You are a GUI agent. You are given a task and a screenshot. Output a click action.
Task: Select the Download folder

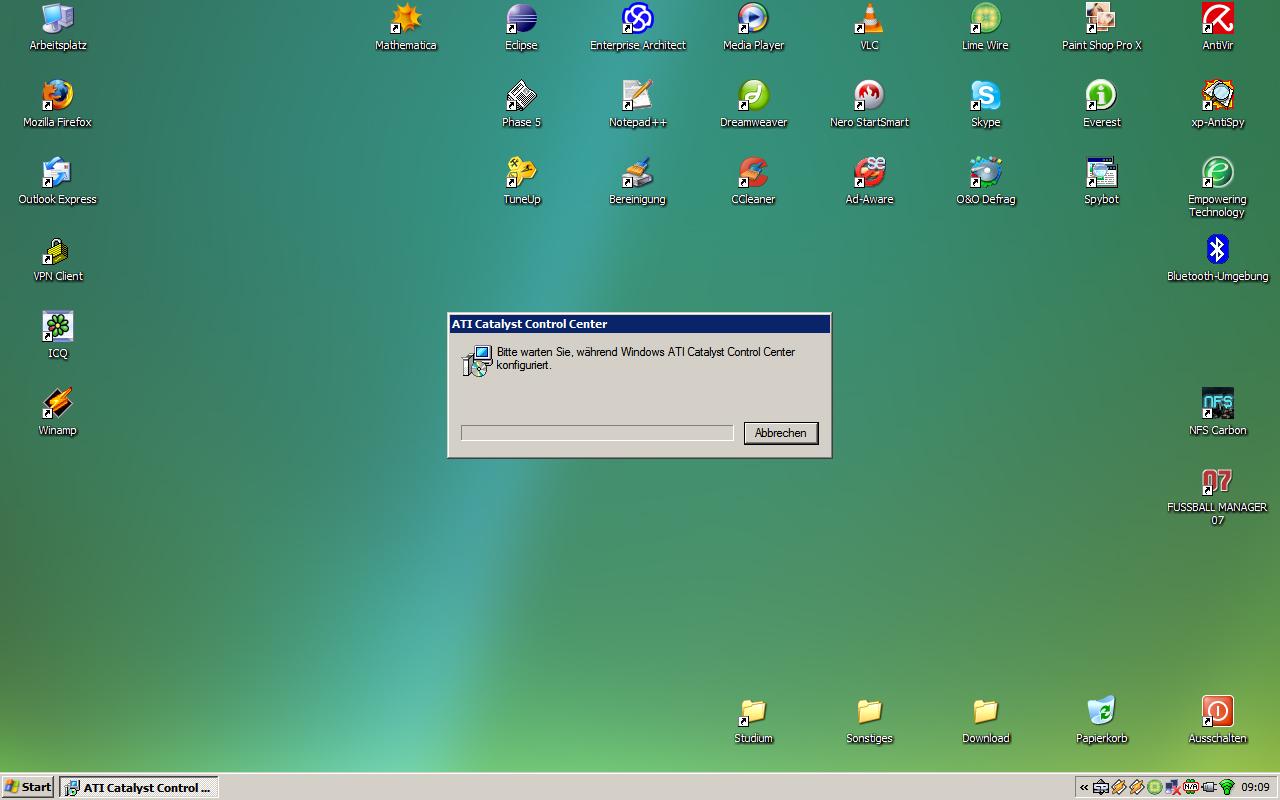985,711
